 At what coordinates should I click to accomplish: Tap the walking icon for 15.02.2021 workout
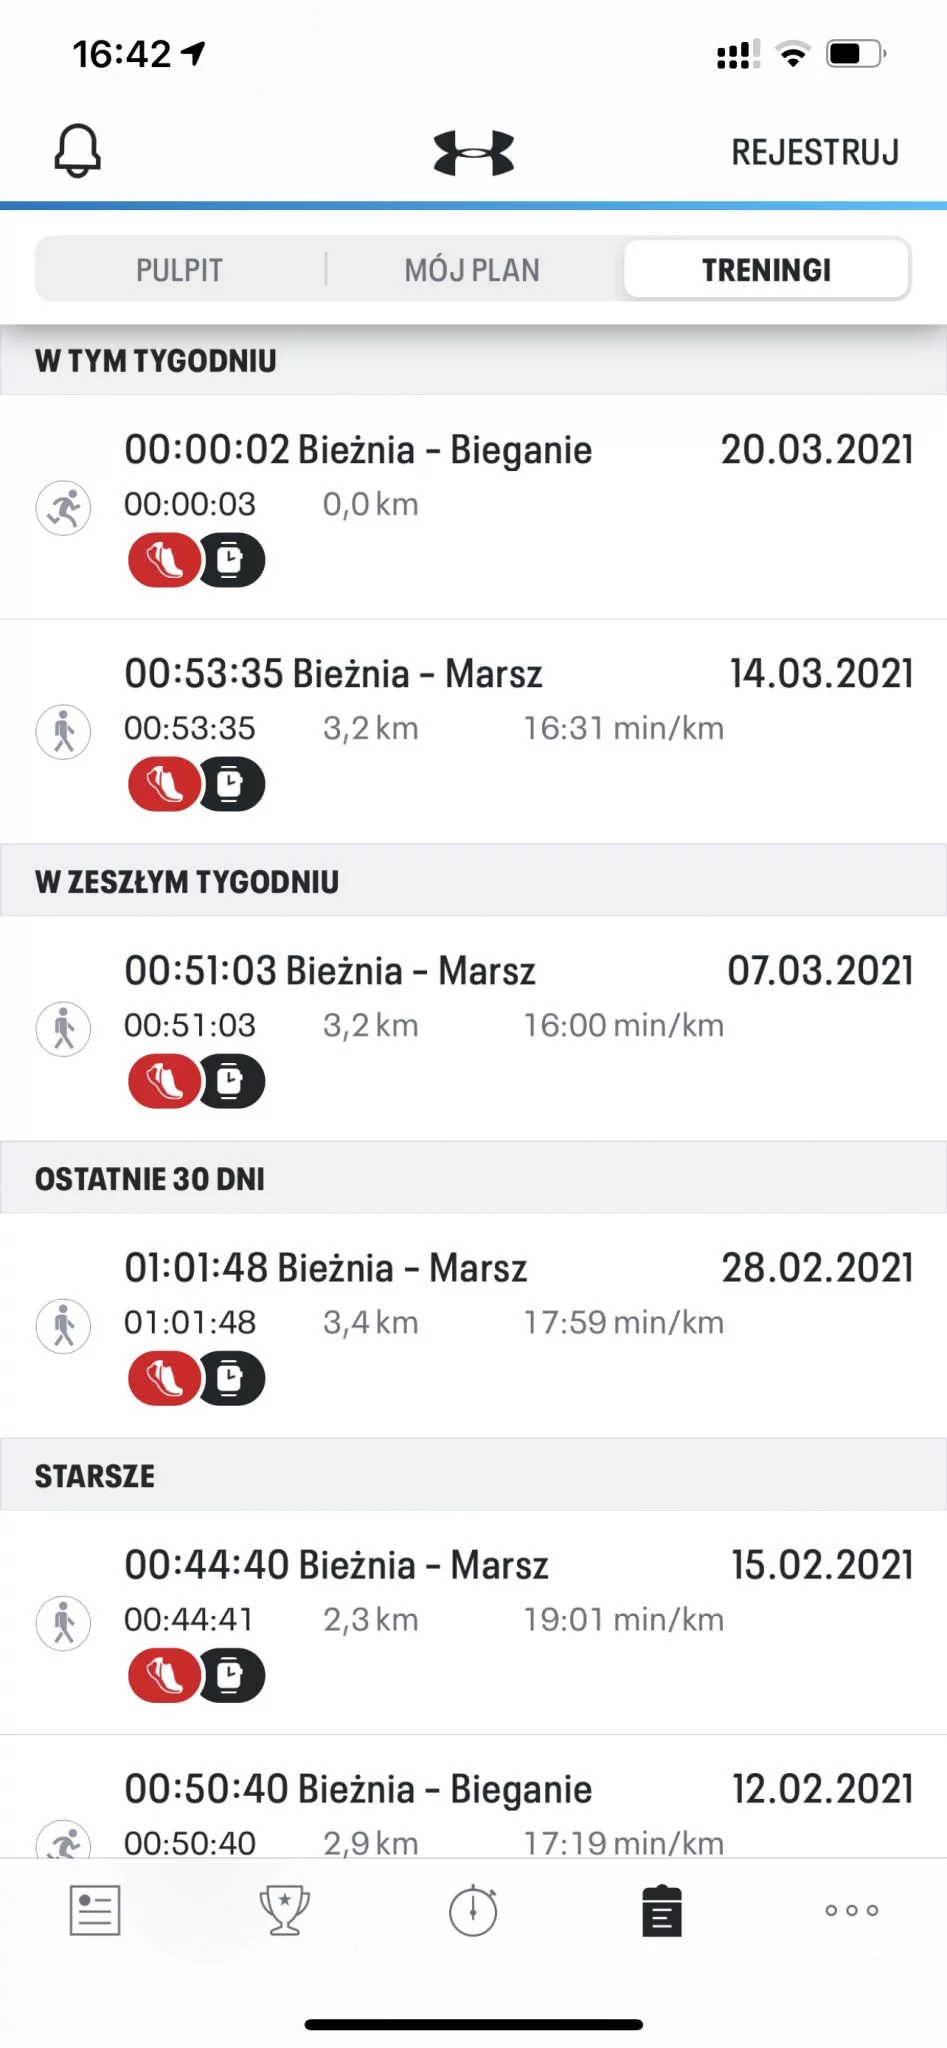point(64,1622)
